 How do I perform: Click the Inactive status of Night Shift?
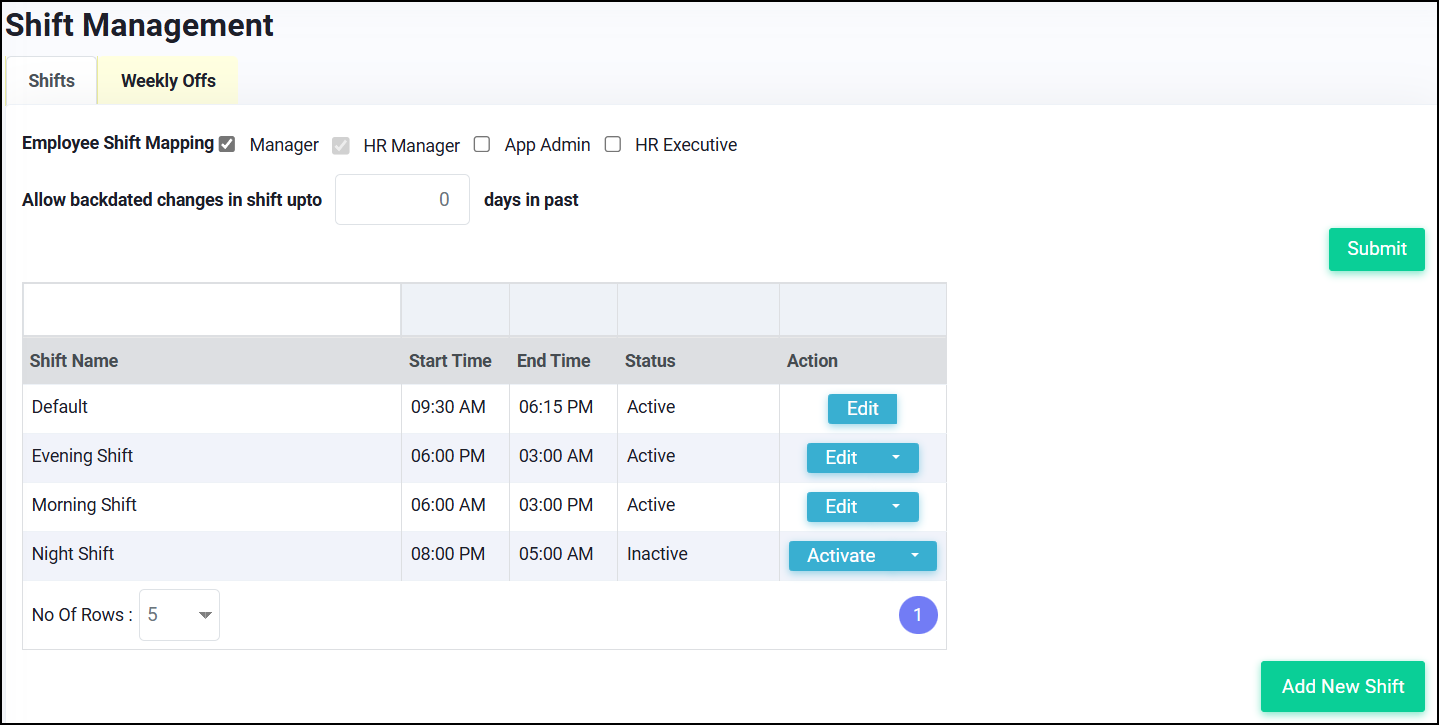[x=657, y=555]
